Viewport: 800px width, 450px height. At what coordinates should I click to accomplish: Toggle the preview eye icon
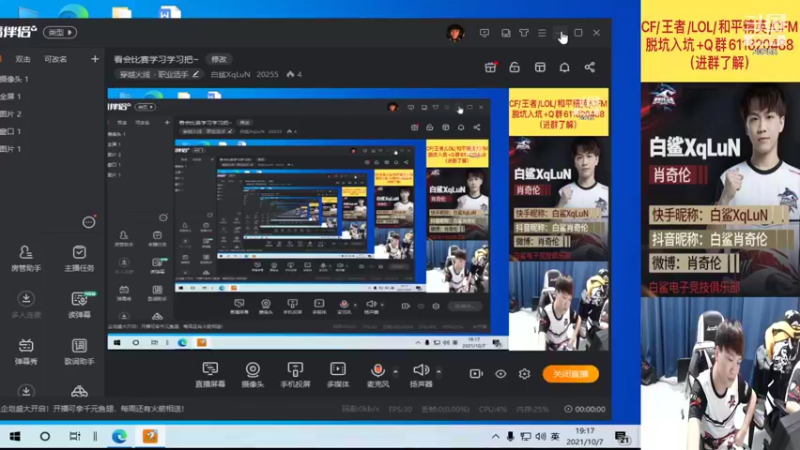pos(501,374)
